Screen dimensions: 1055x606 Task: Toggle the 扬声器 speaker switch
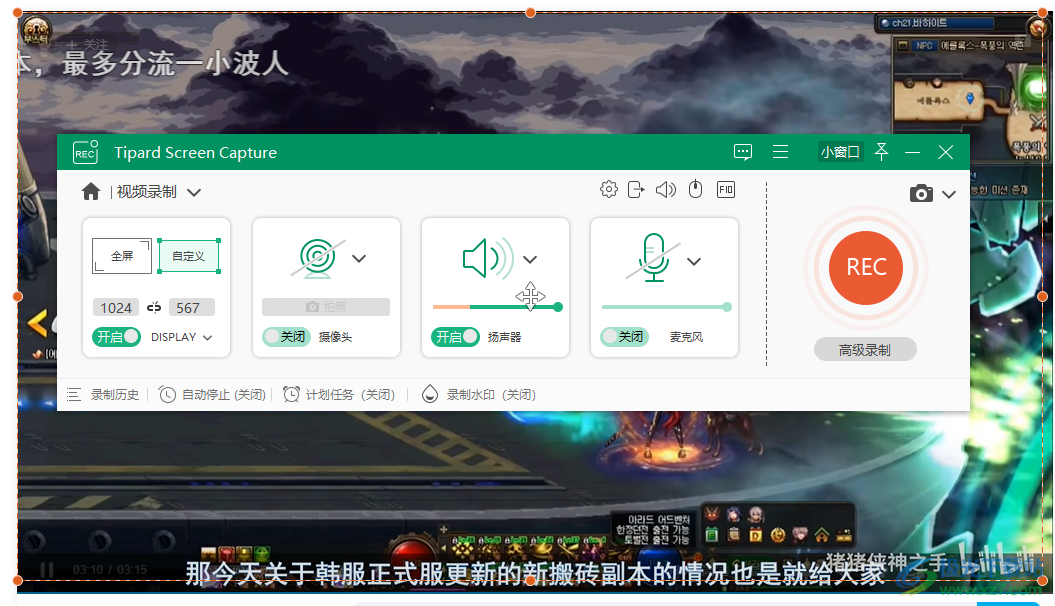(x=456, y=336)
